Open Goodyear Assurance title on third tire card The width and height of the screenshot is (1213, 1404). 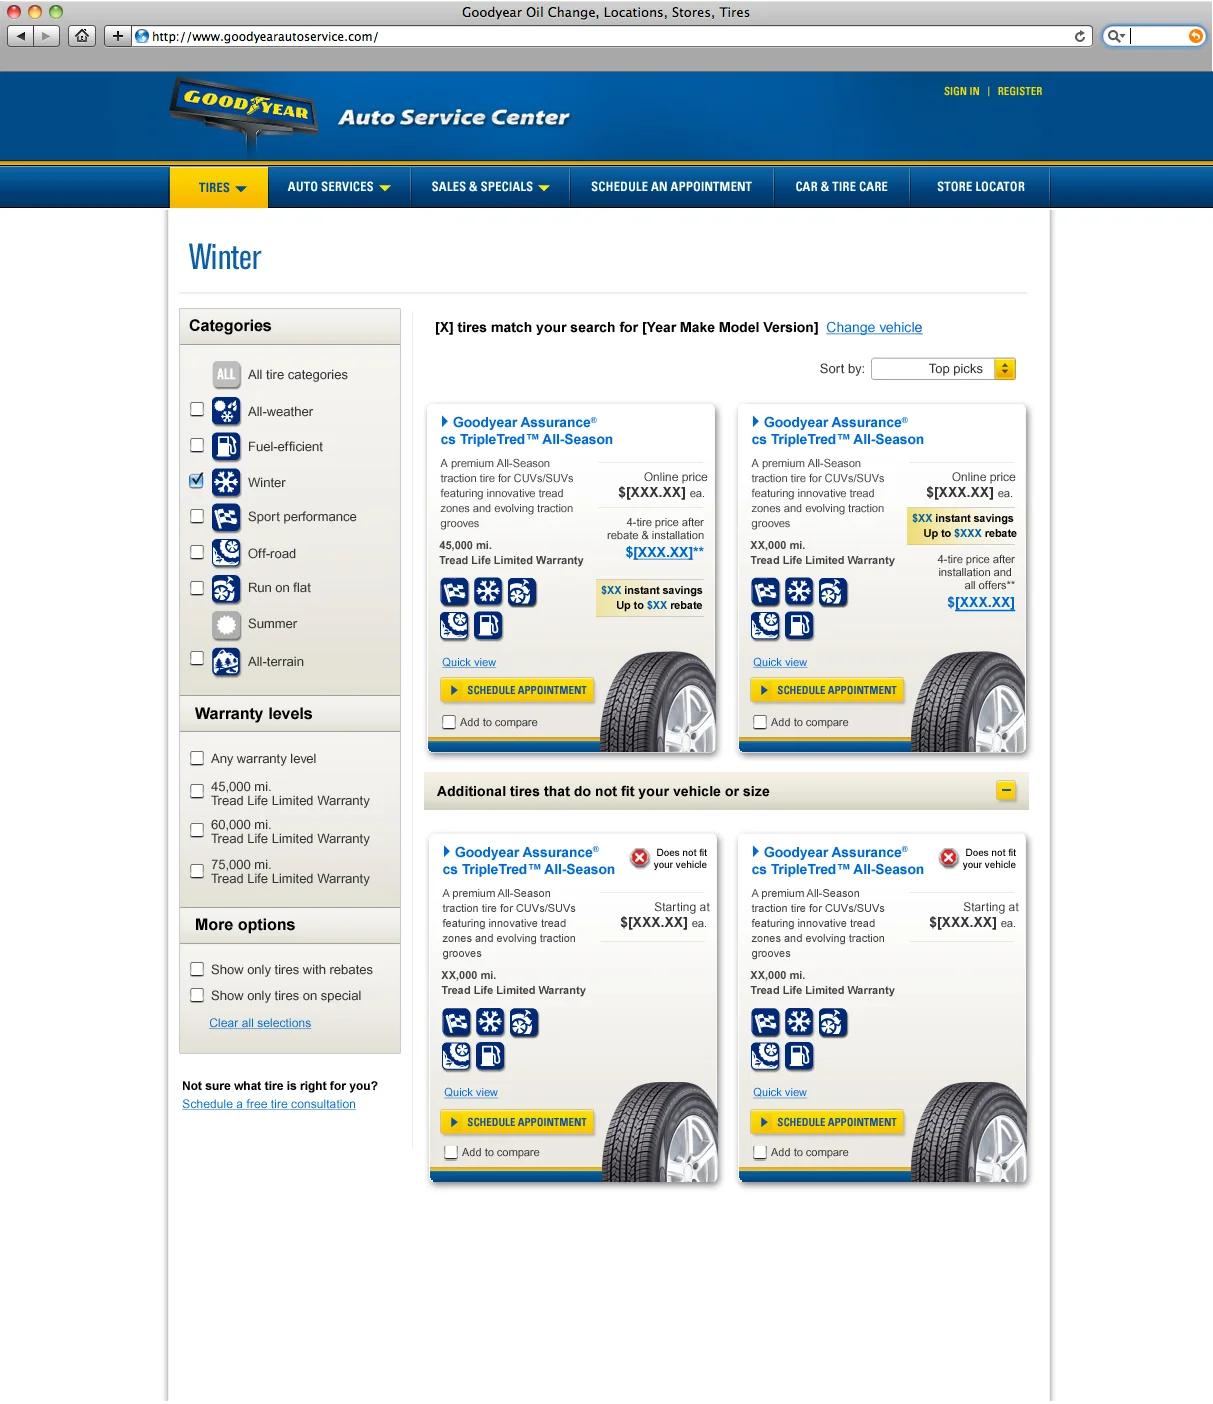point(529,861)
